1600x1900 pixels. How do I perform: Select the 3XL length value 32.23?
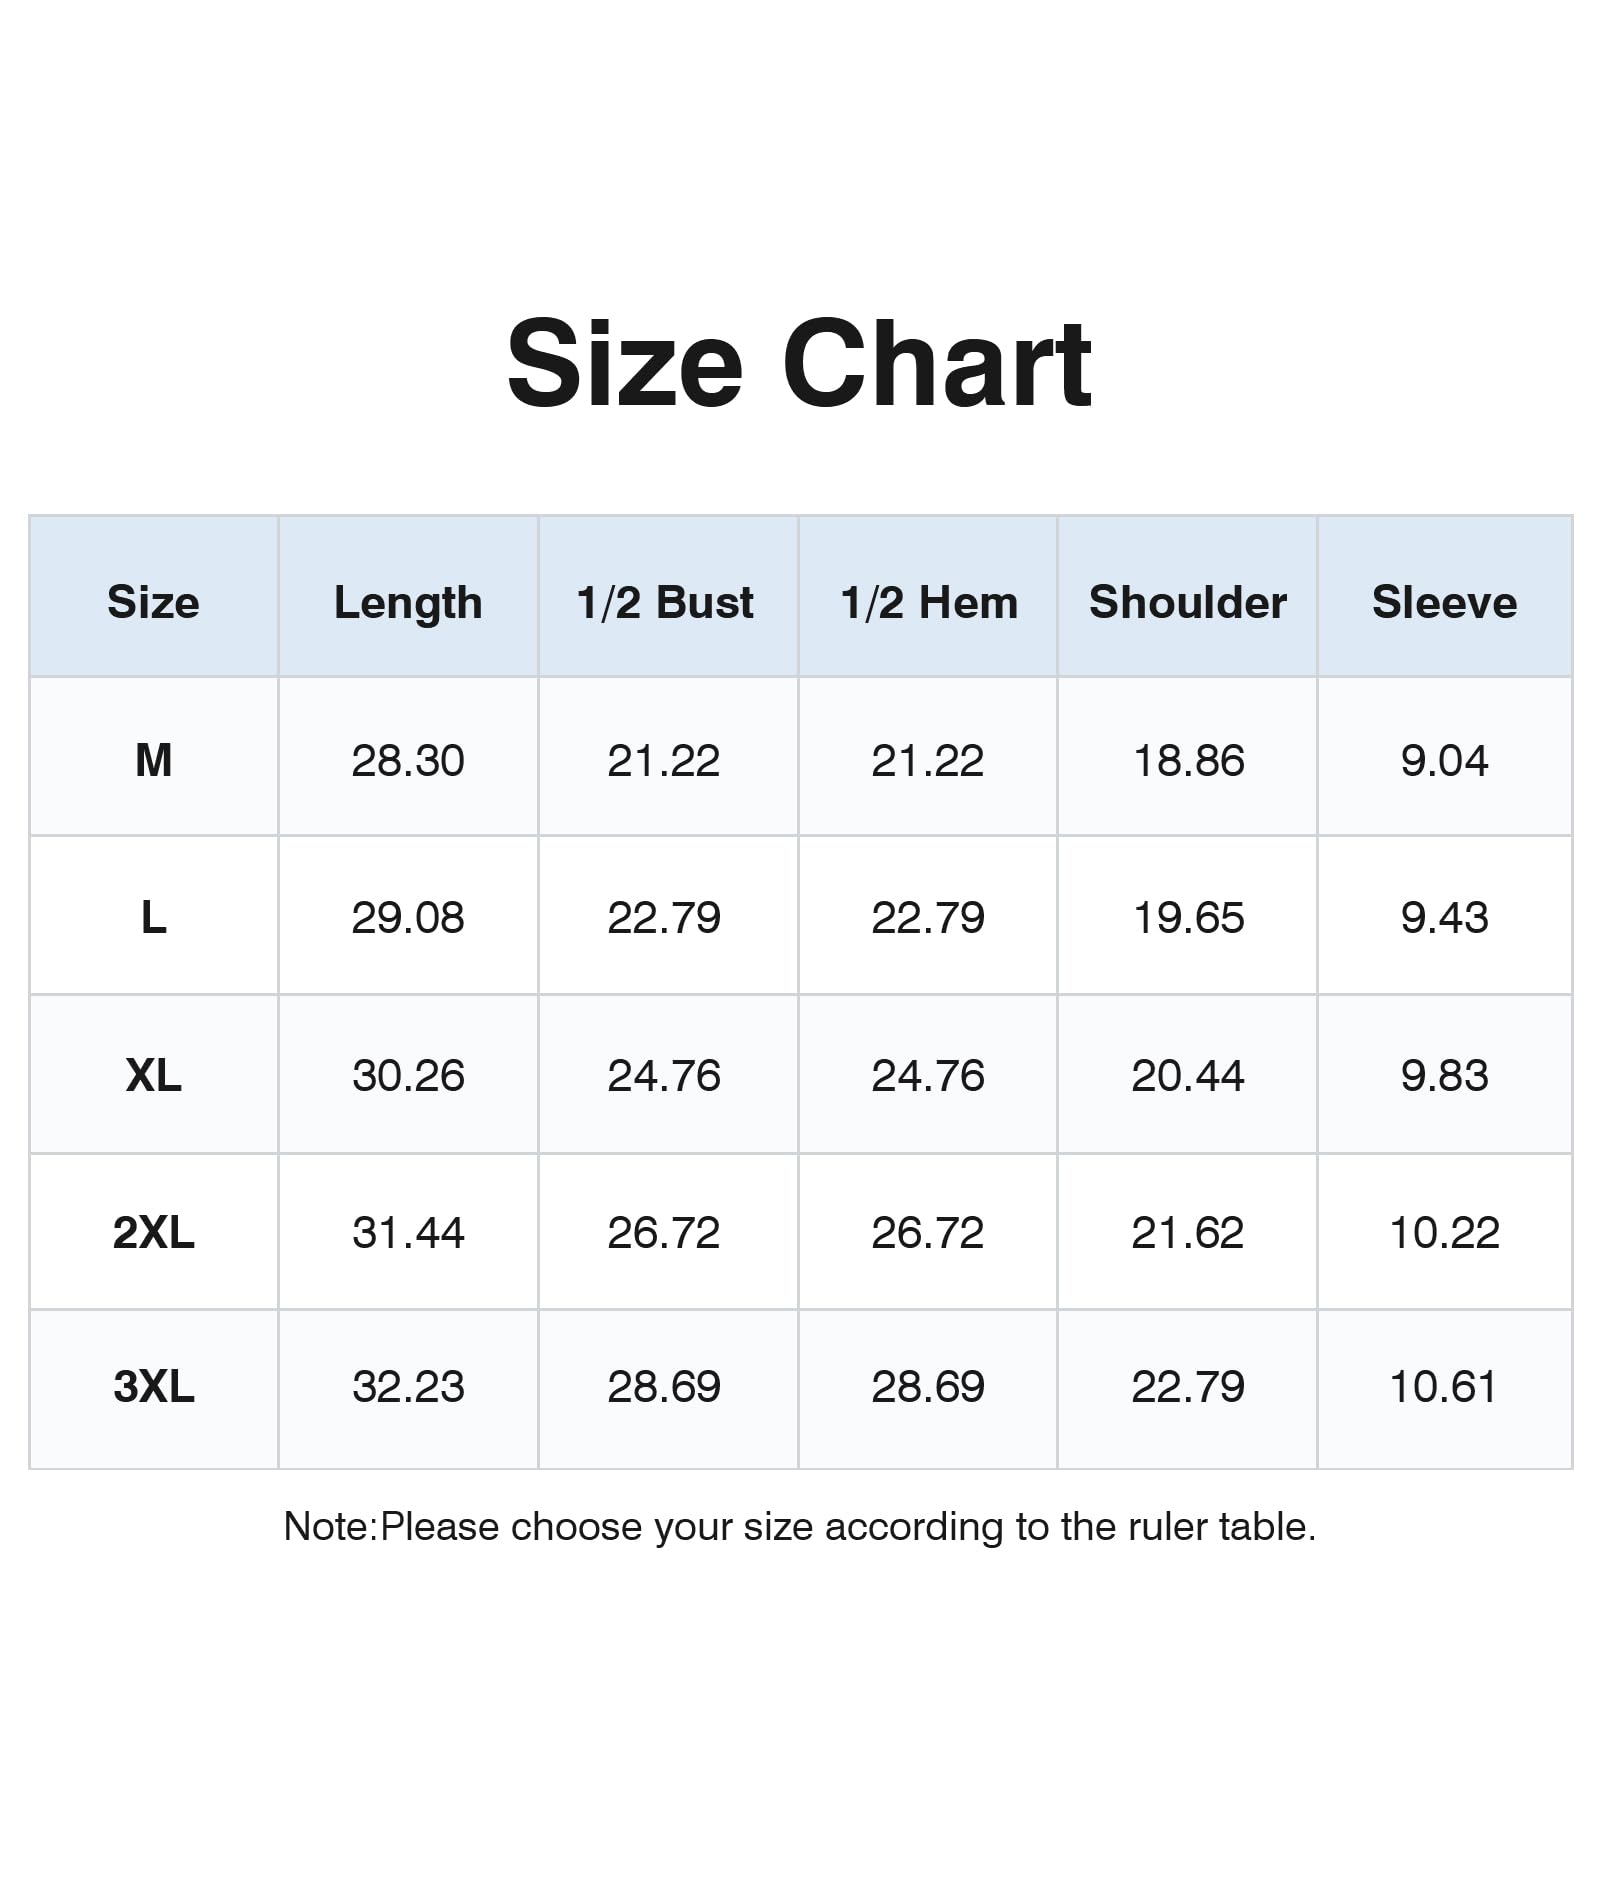point(408,1386)
